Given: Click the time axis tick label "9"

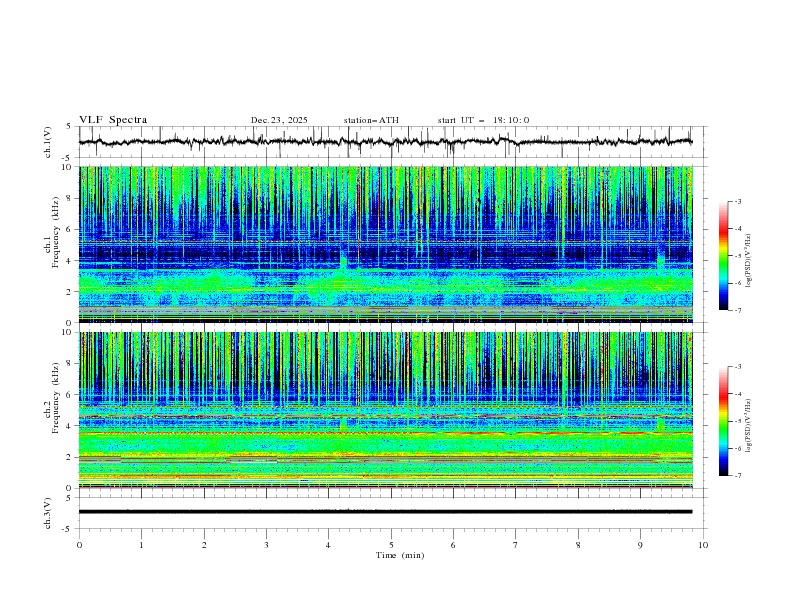Looking at the screenshot, I should click(640, 545).
